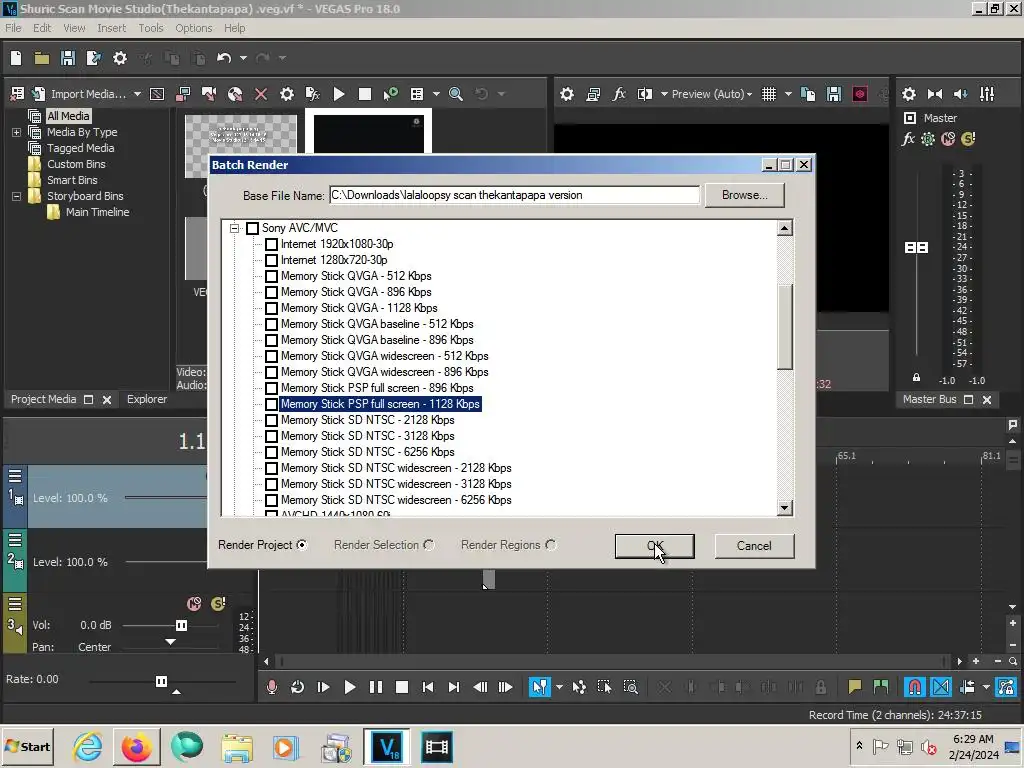
Task: Remove selected media using red X icon
Action: [x=261, y=94]
